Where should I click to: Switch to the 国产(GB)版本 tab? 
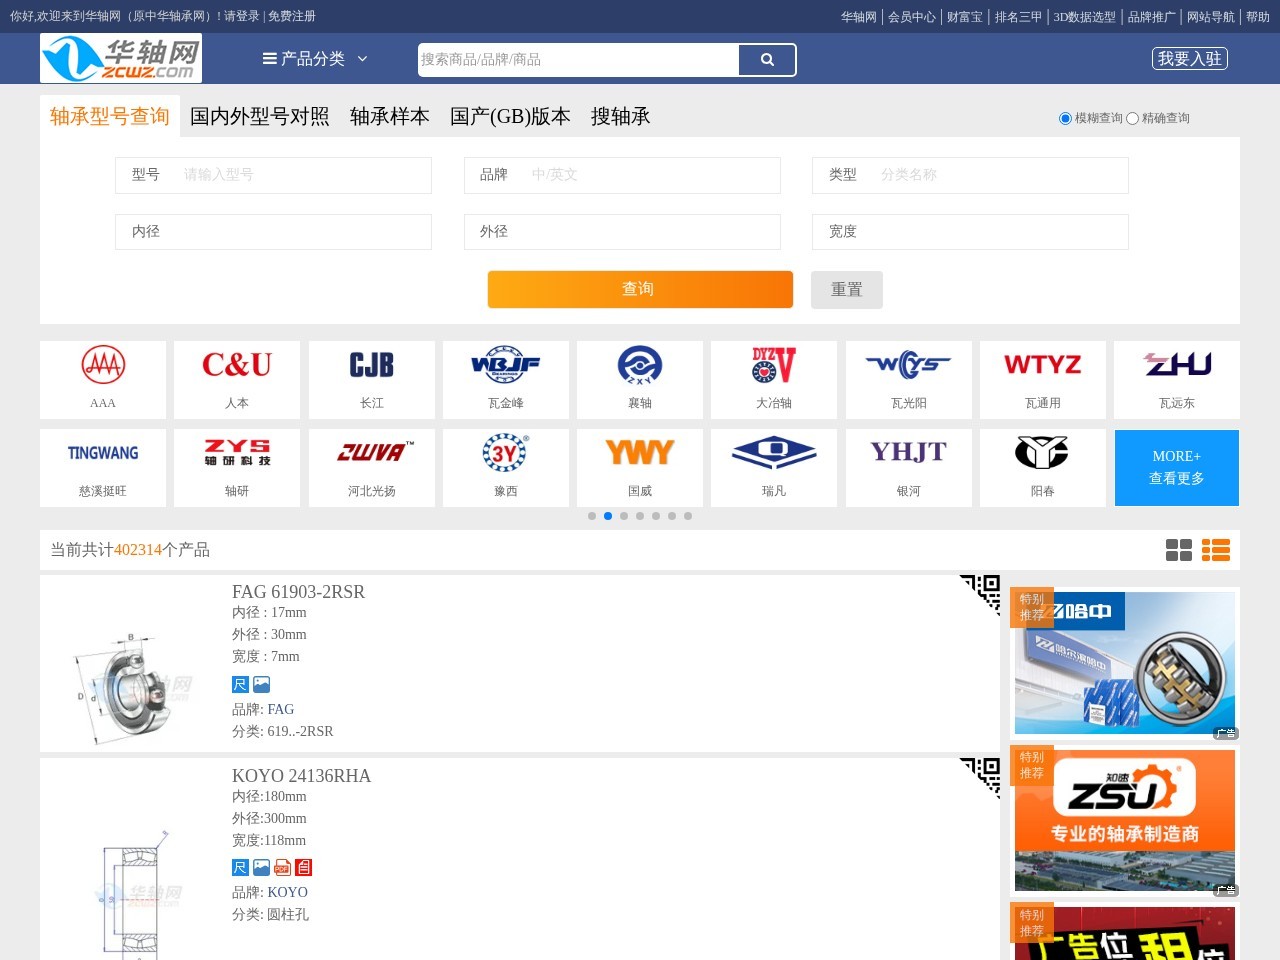point(510,116)
